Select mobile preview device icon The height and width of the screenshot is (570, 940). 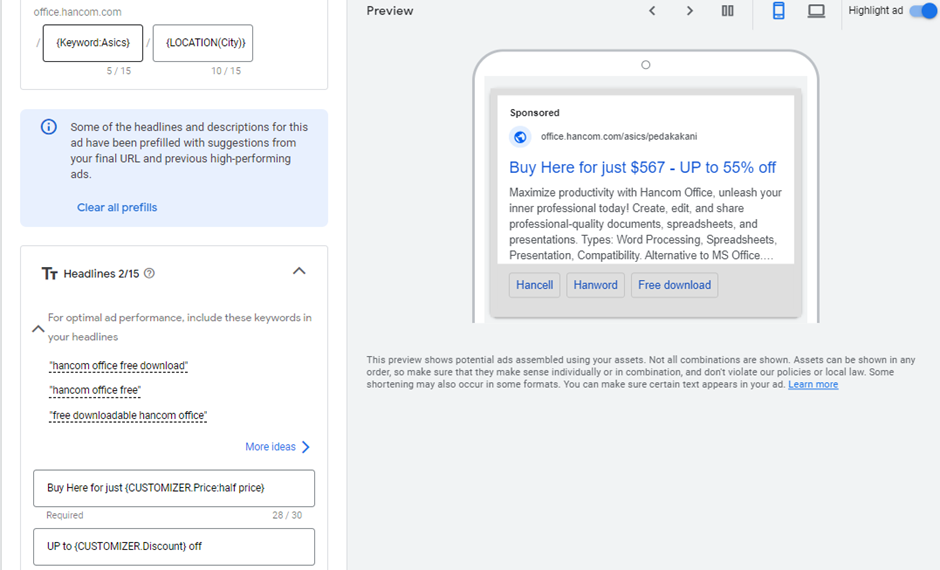coord(778,11)
